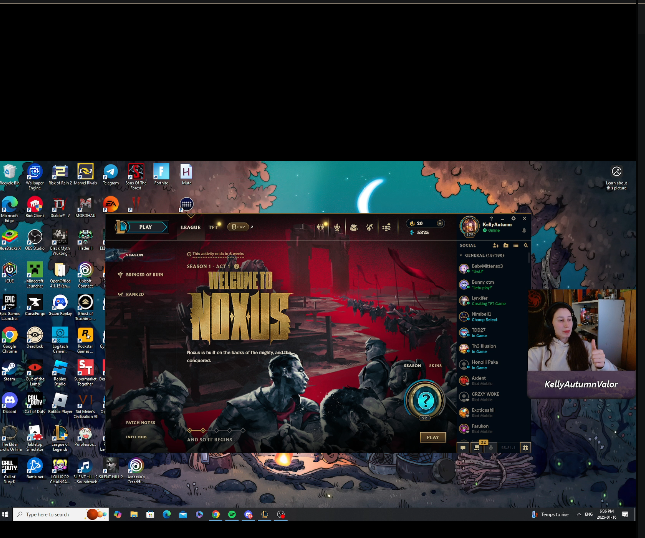This screenshot has width=645, height=538.
Task: Click the client settings gear icon
Action: tap(513, 218)
